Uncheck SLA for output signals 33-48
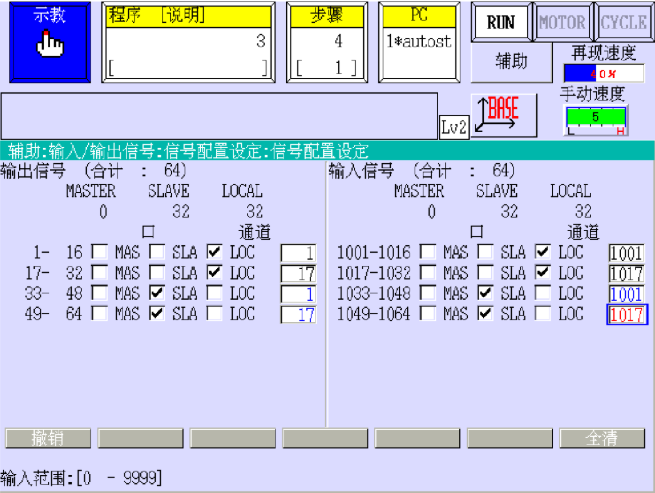The image size is (655, 493). tap(157, 293)
